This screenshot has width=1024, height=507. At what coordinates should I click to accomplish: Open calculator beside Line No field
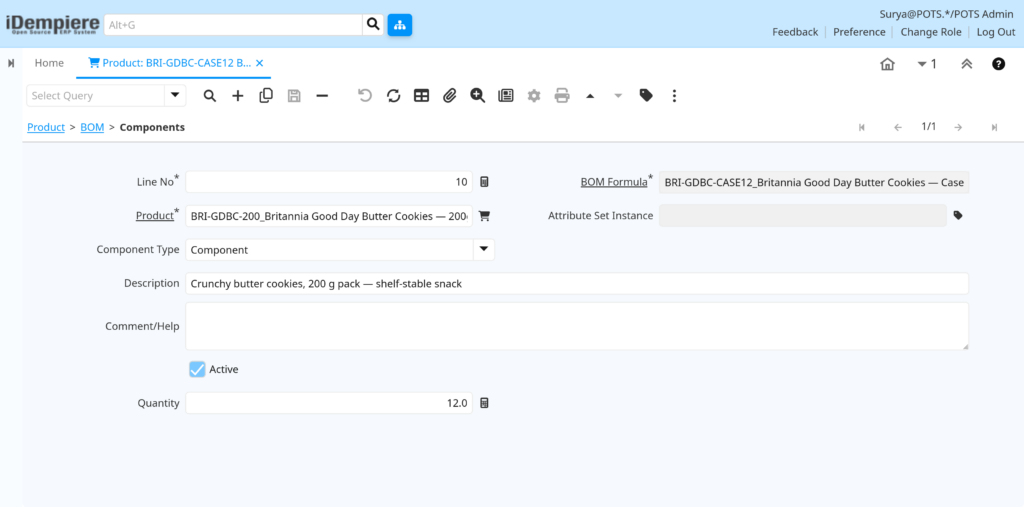484,182
